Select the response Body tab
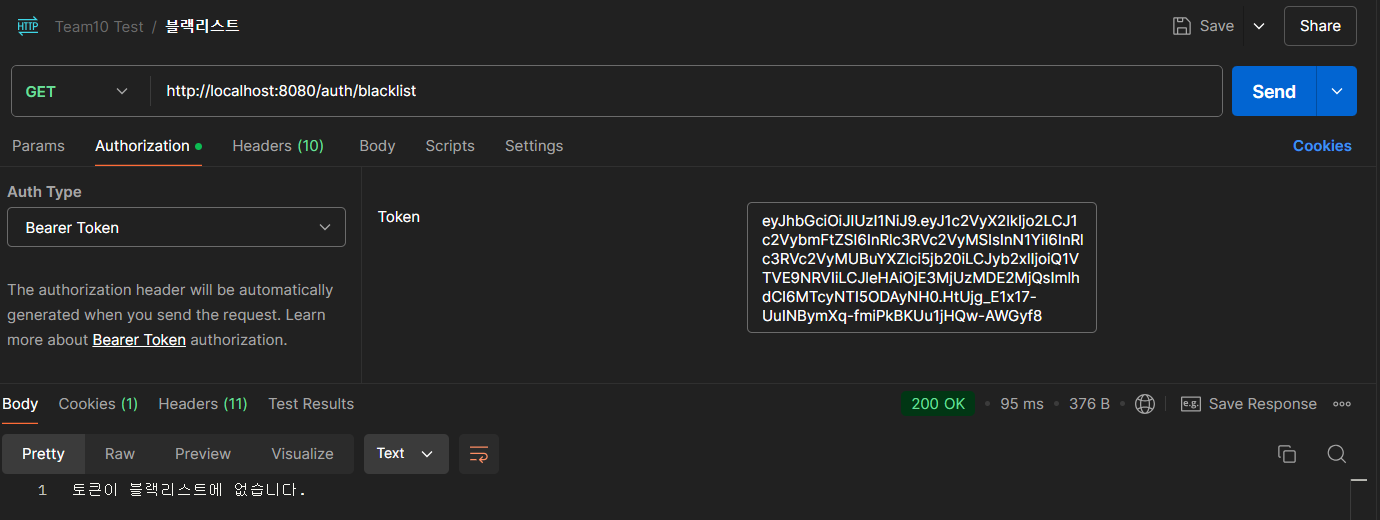The width and height of the screenshot is (1380, 520). pos(20,404)
